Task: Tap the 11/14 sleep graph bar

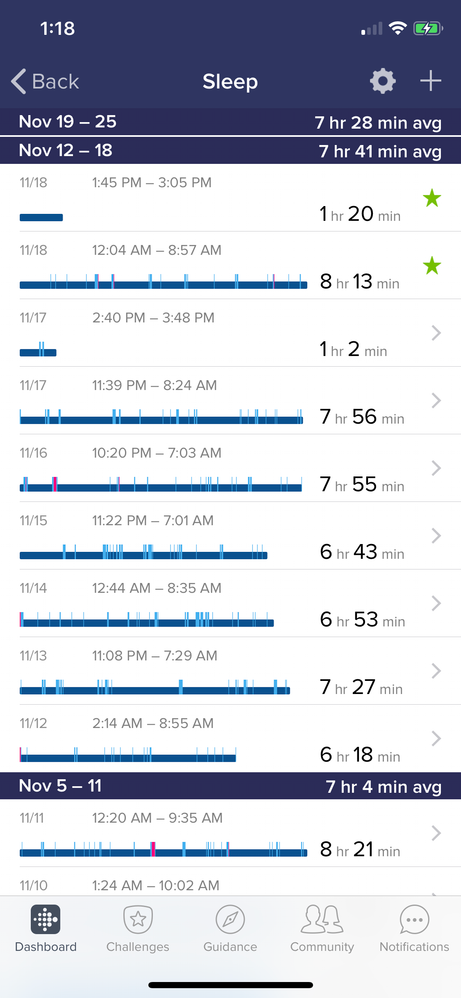Action: point(146,620)
